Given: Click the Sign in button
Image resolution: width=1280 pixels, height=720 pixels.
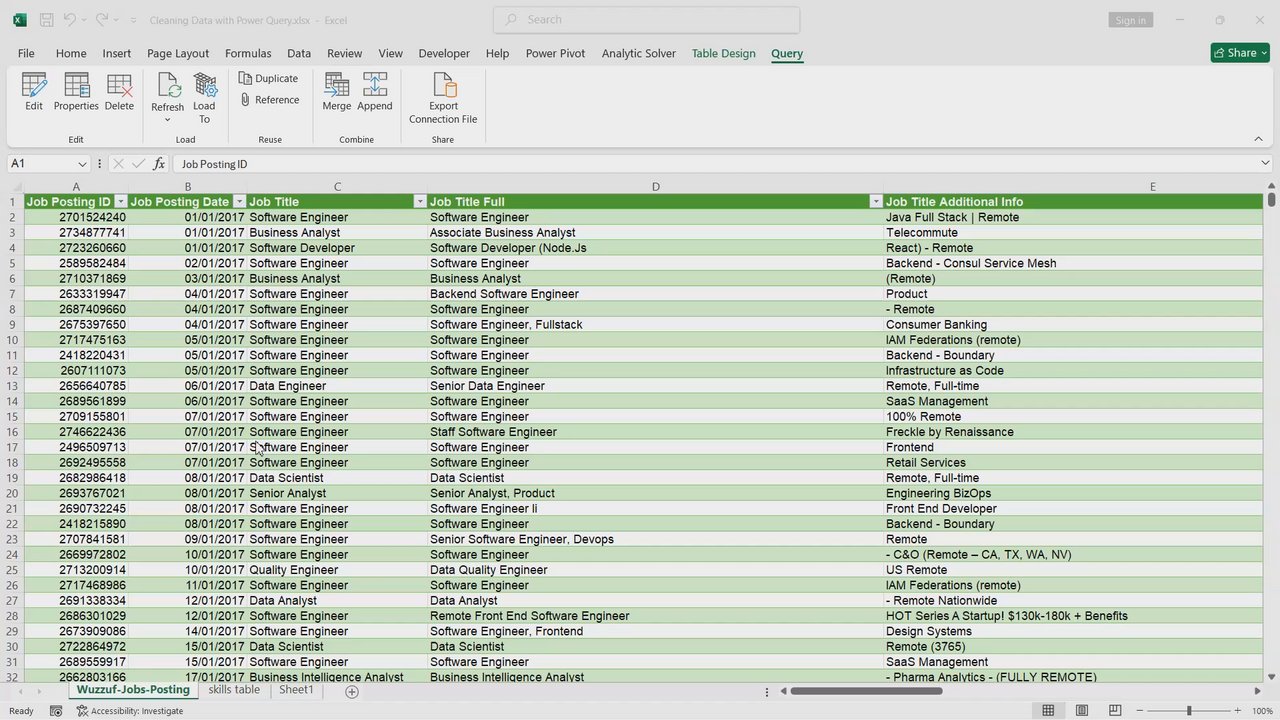Looking at the screenshot, I should pos(1130,20).
